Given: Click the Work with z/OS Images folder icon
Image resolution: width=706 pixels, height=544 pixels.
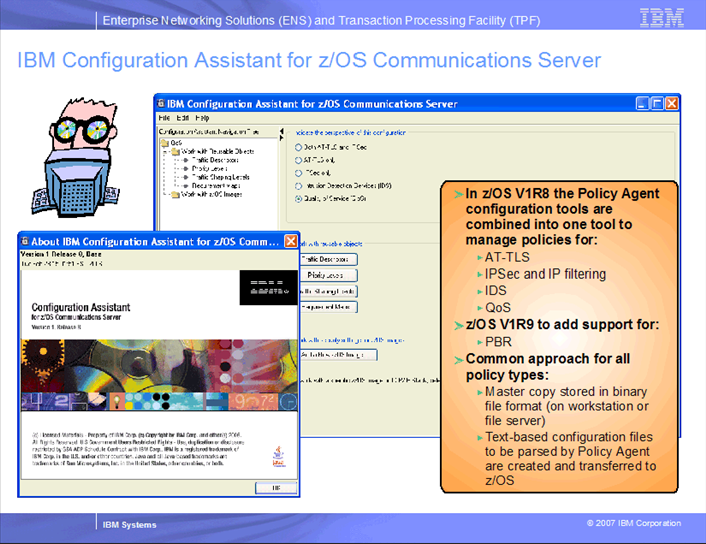Looking at the screenshot, I should [x=176, y=195].
